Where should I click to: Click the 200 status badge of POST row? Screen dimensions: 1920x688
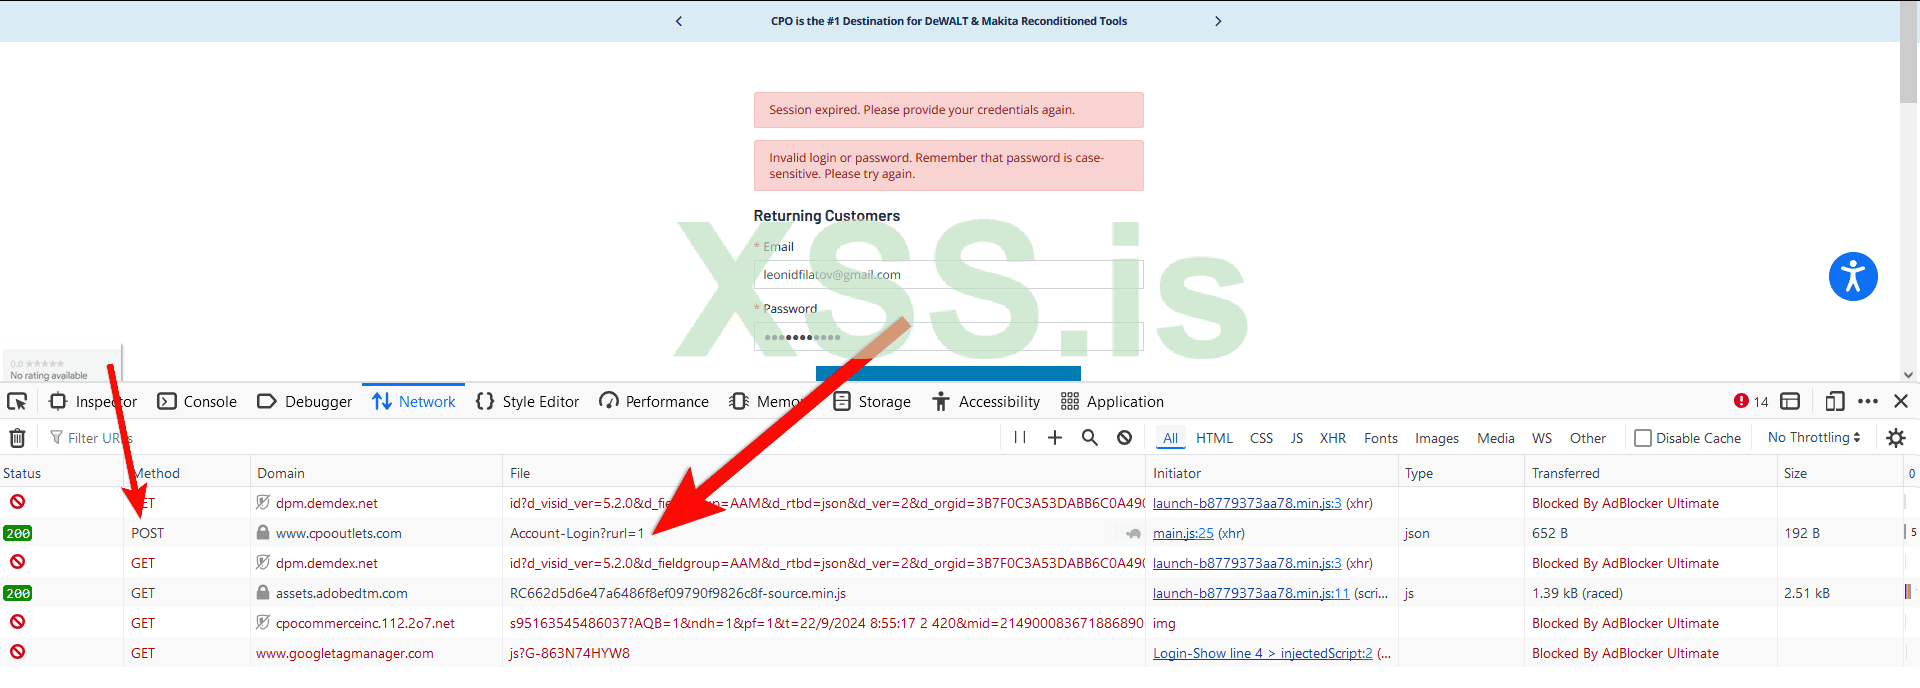pos(17,533)
